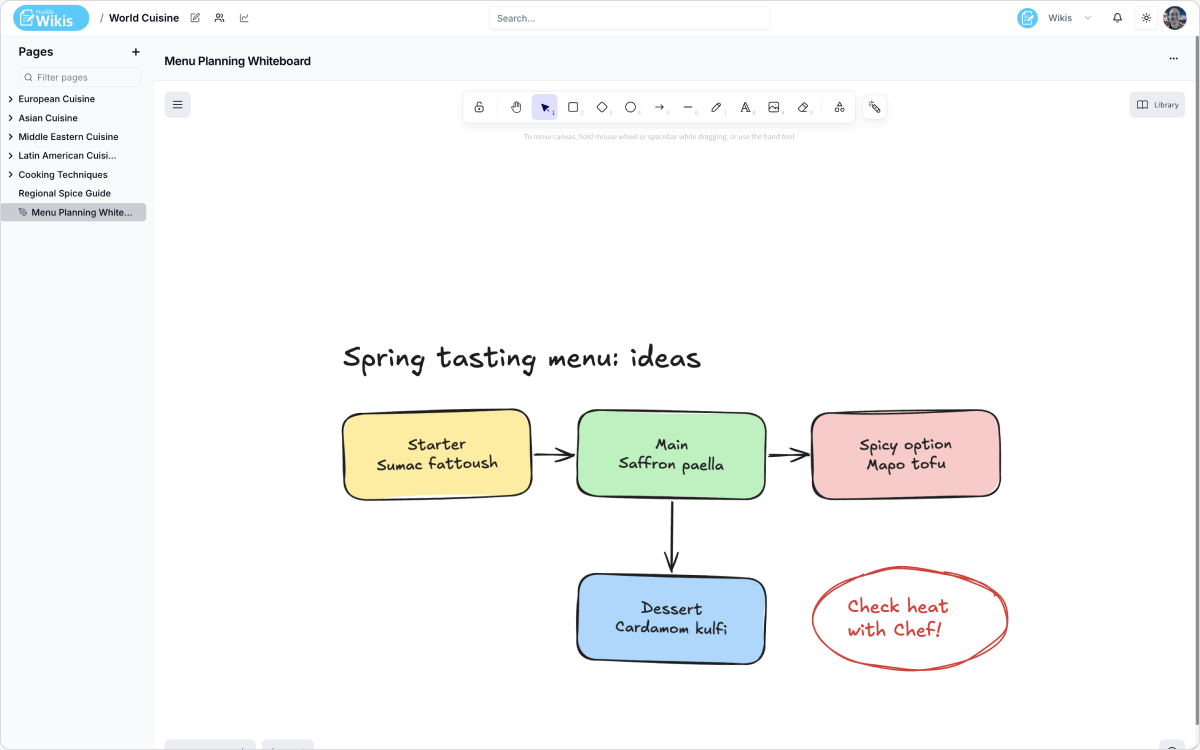
Task: Expand the Cooking Techniques chevron
Action: pos(10,175)
